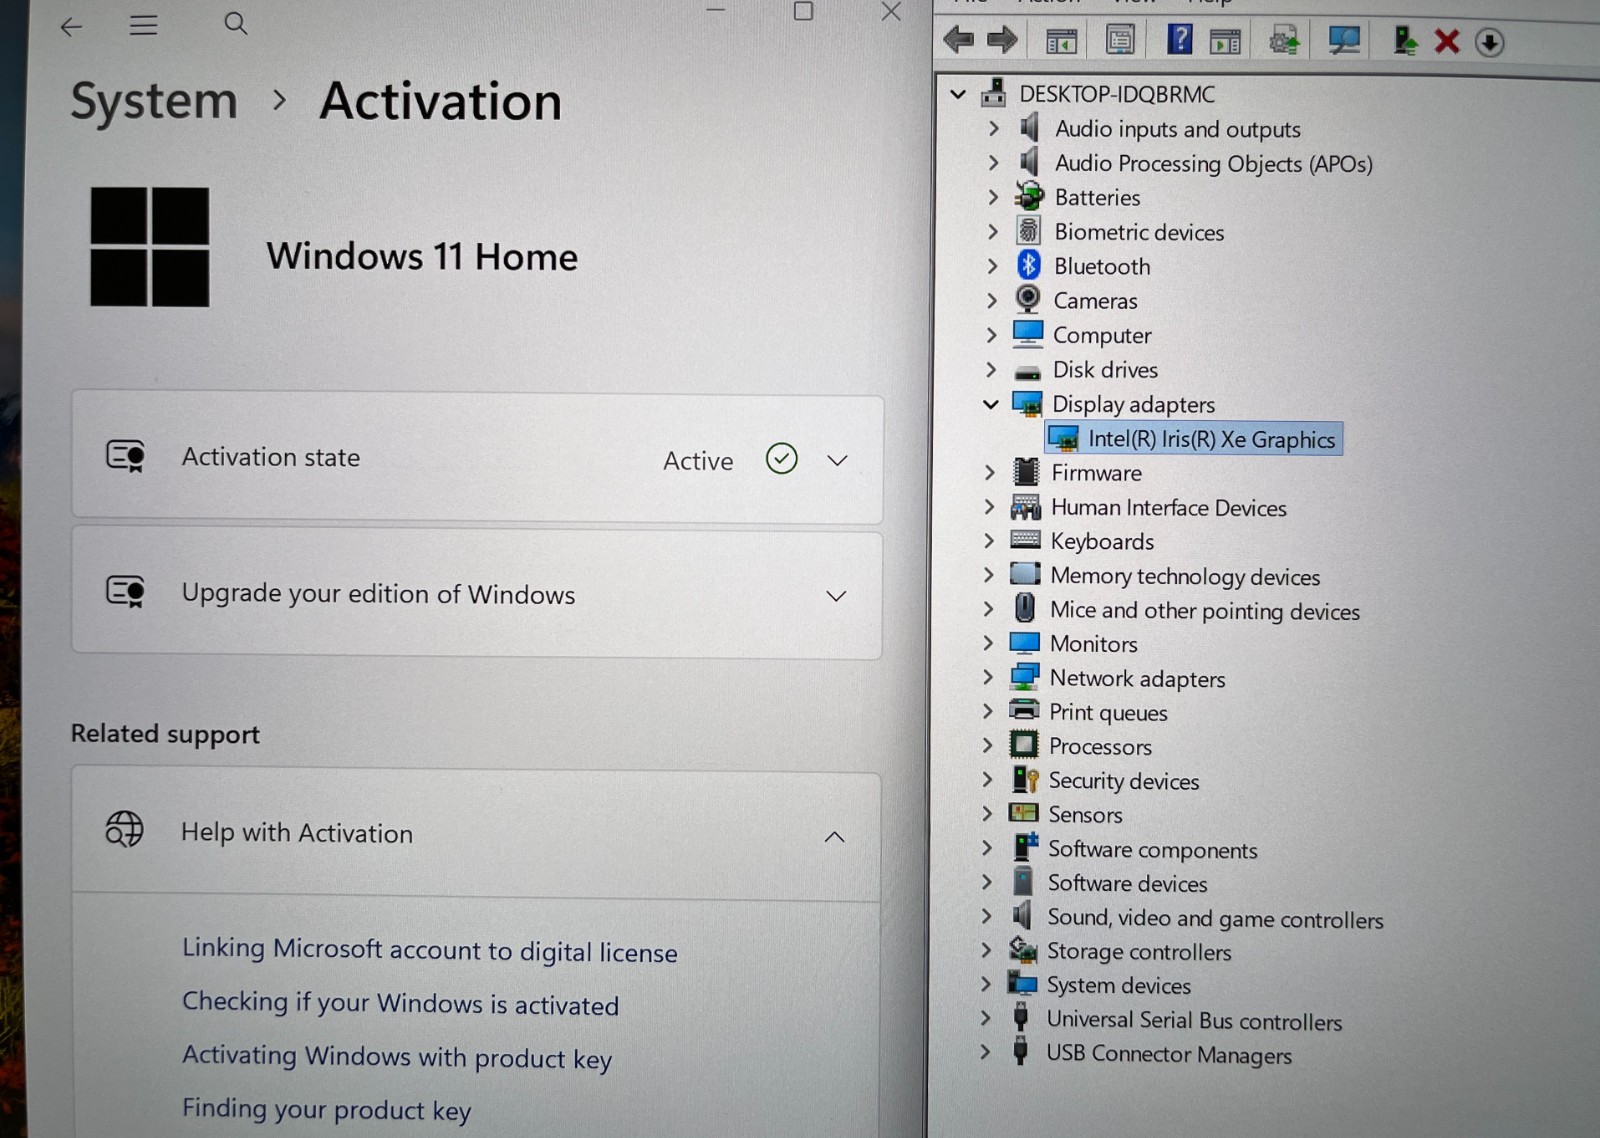Select the Print queues printer icon
Viewport: 1600px width, 1138px height.
[1024, 710]
